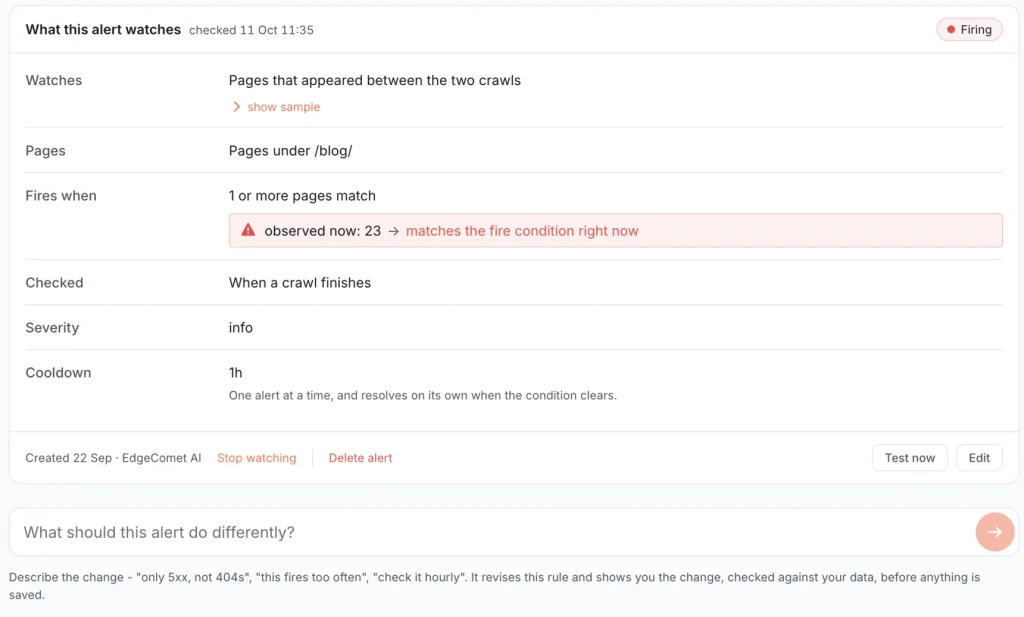Open the show sample link
The image size is (1024, 617).
[283, 106]
